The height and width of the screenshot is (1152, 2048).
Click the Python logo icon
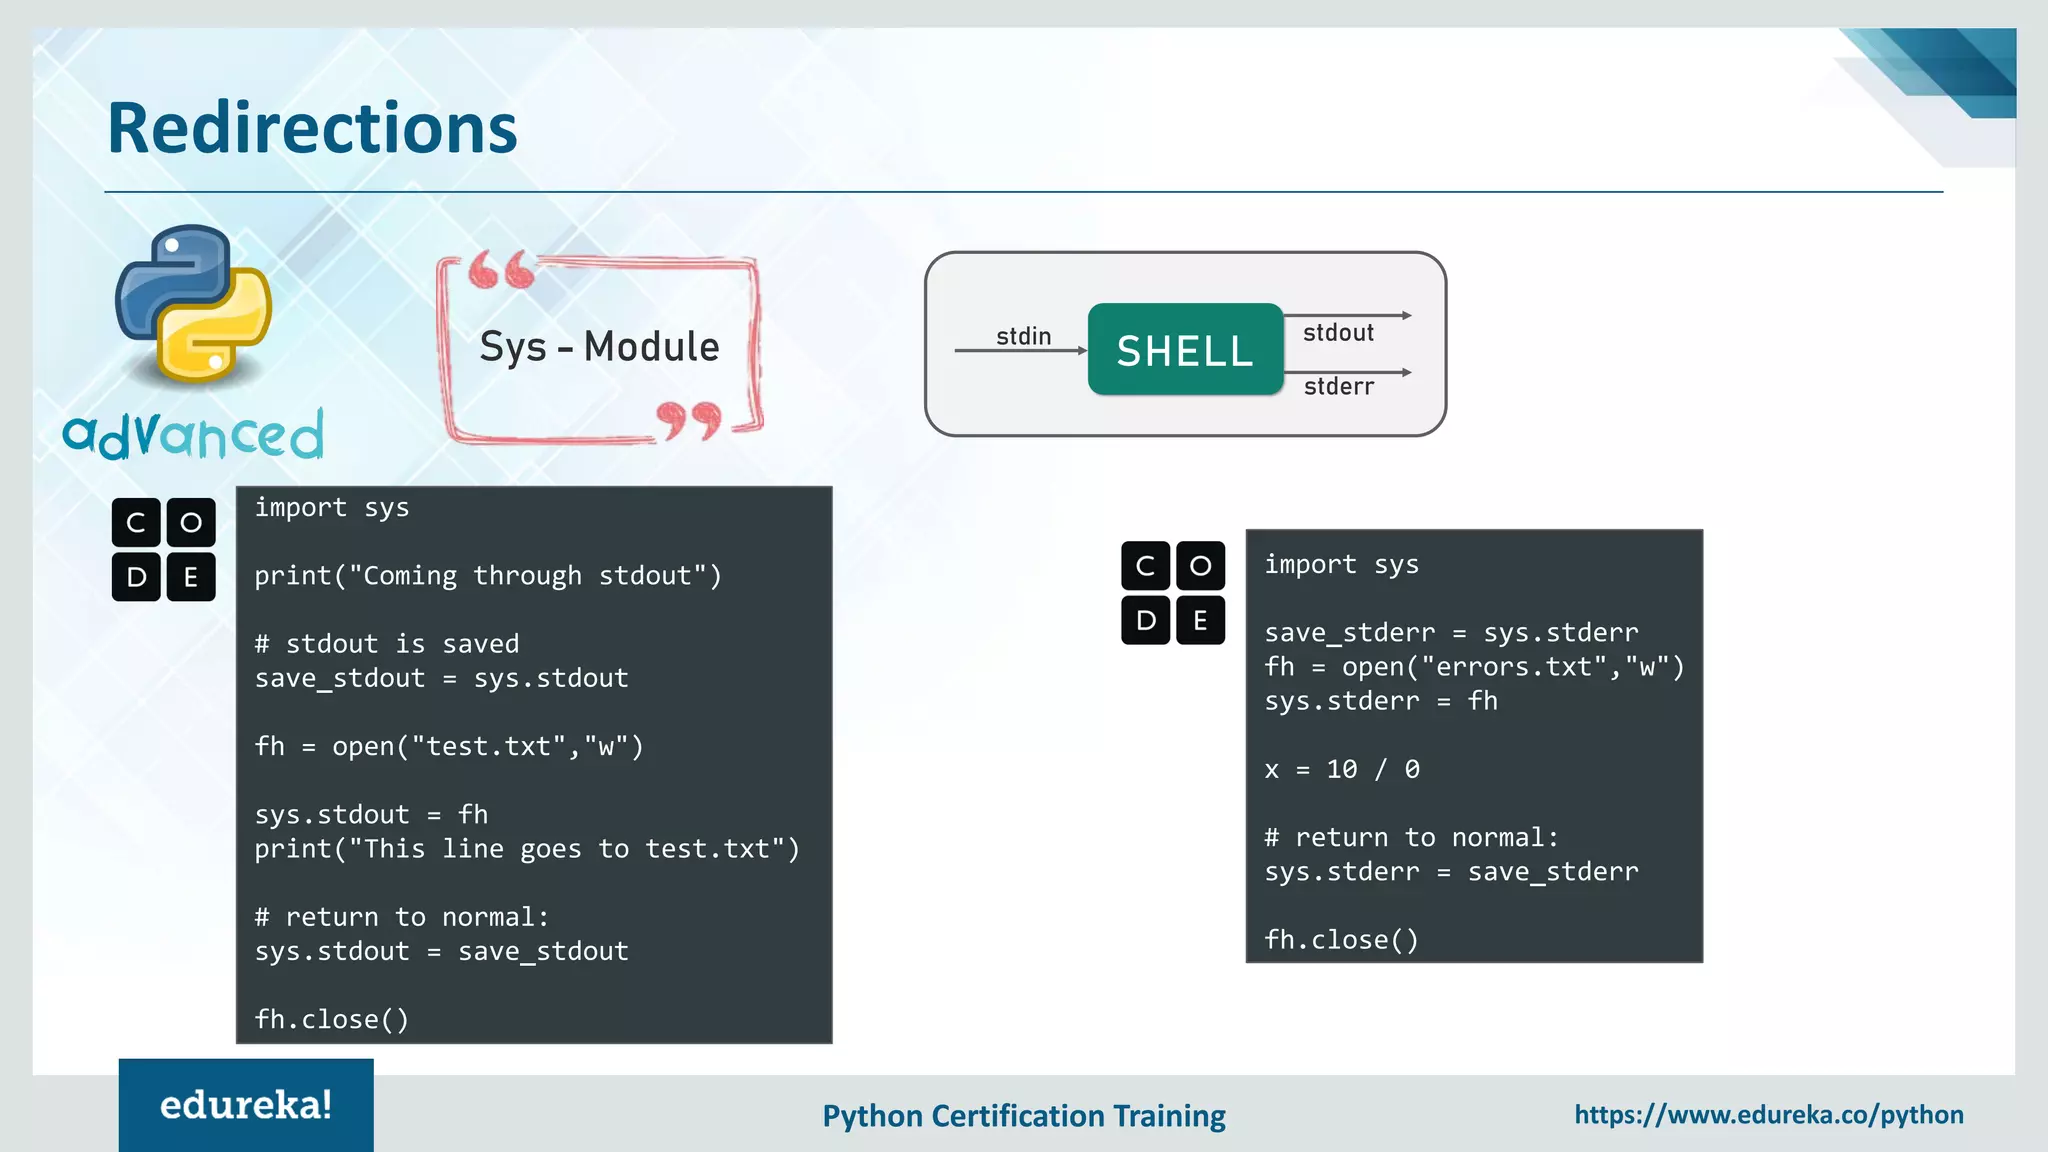tap(193, 304)
